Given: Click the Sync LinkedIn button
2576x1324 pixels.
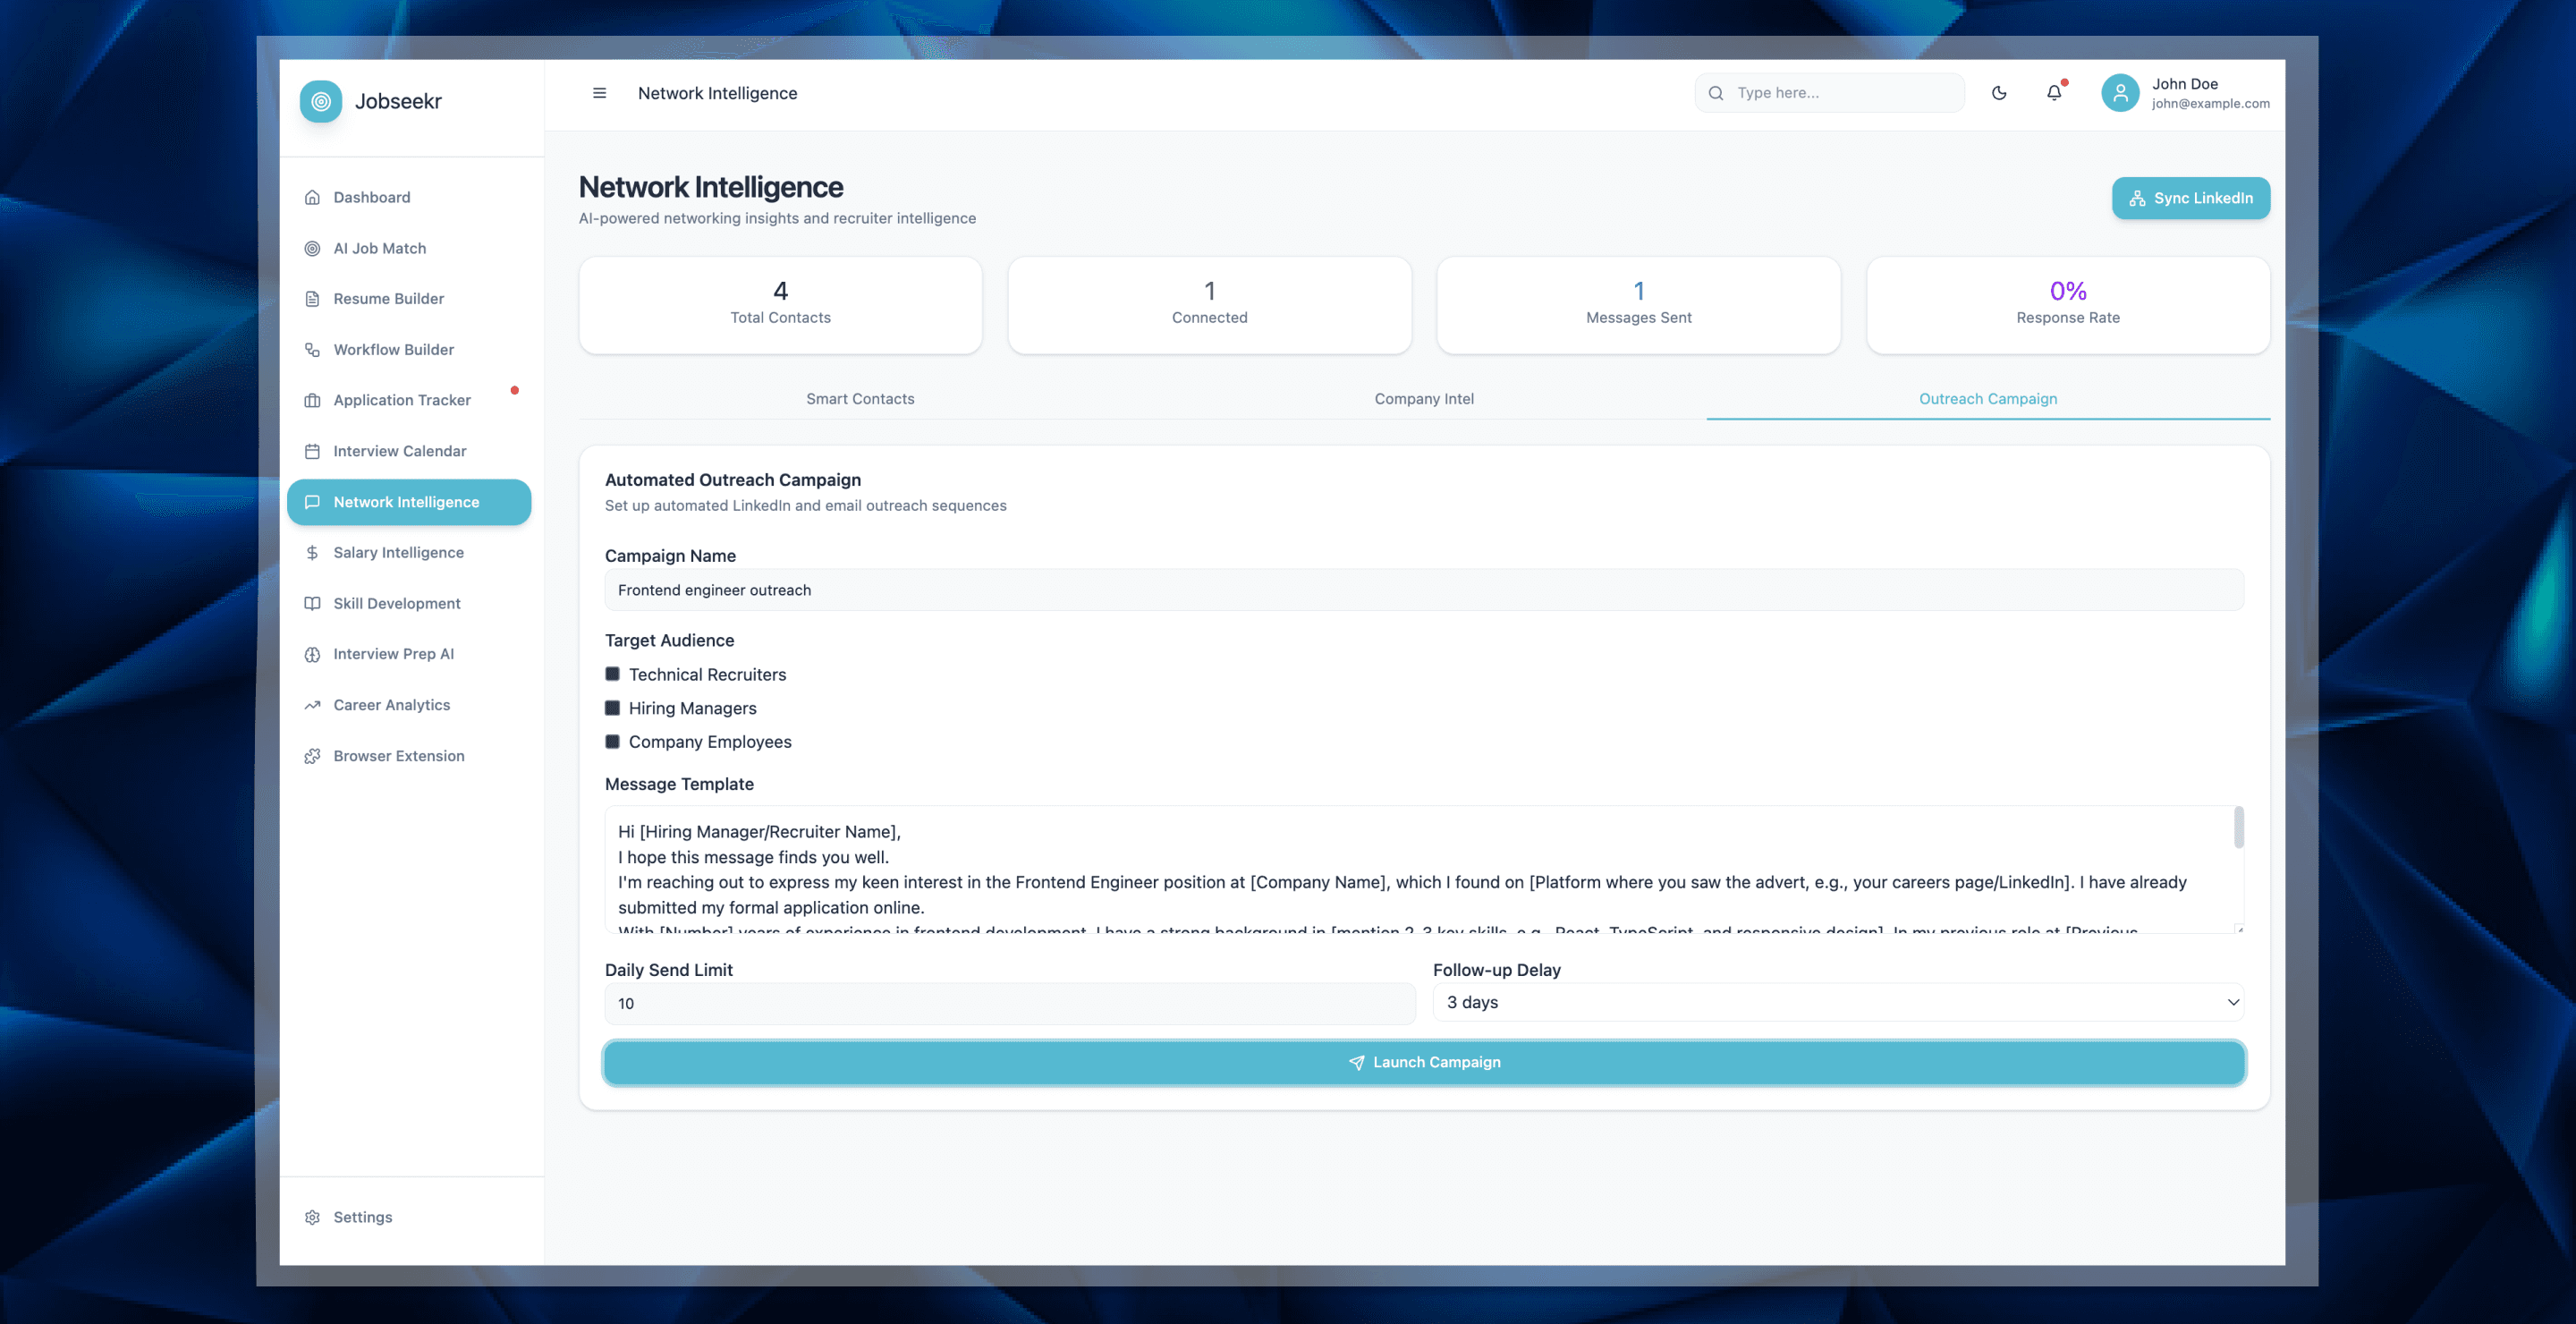Looking at the screenshot, I should coord(2190,198).
